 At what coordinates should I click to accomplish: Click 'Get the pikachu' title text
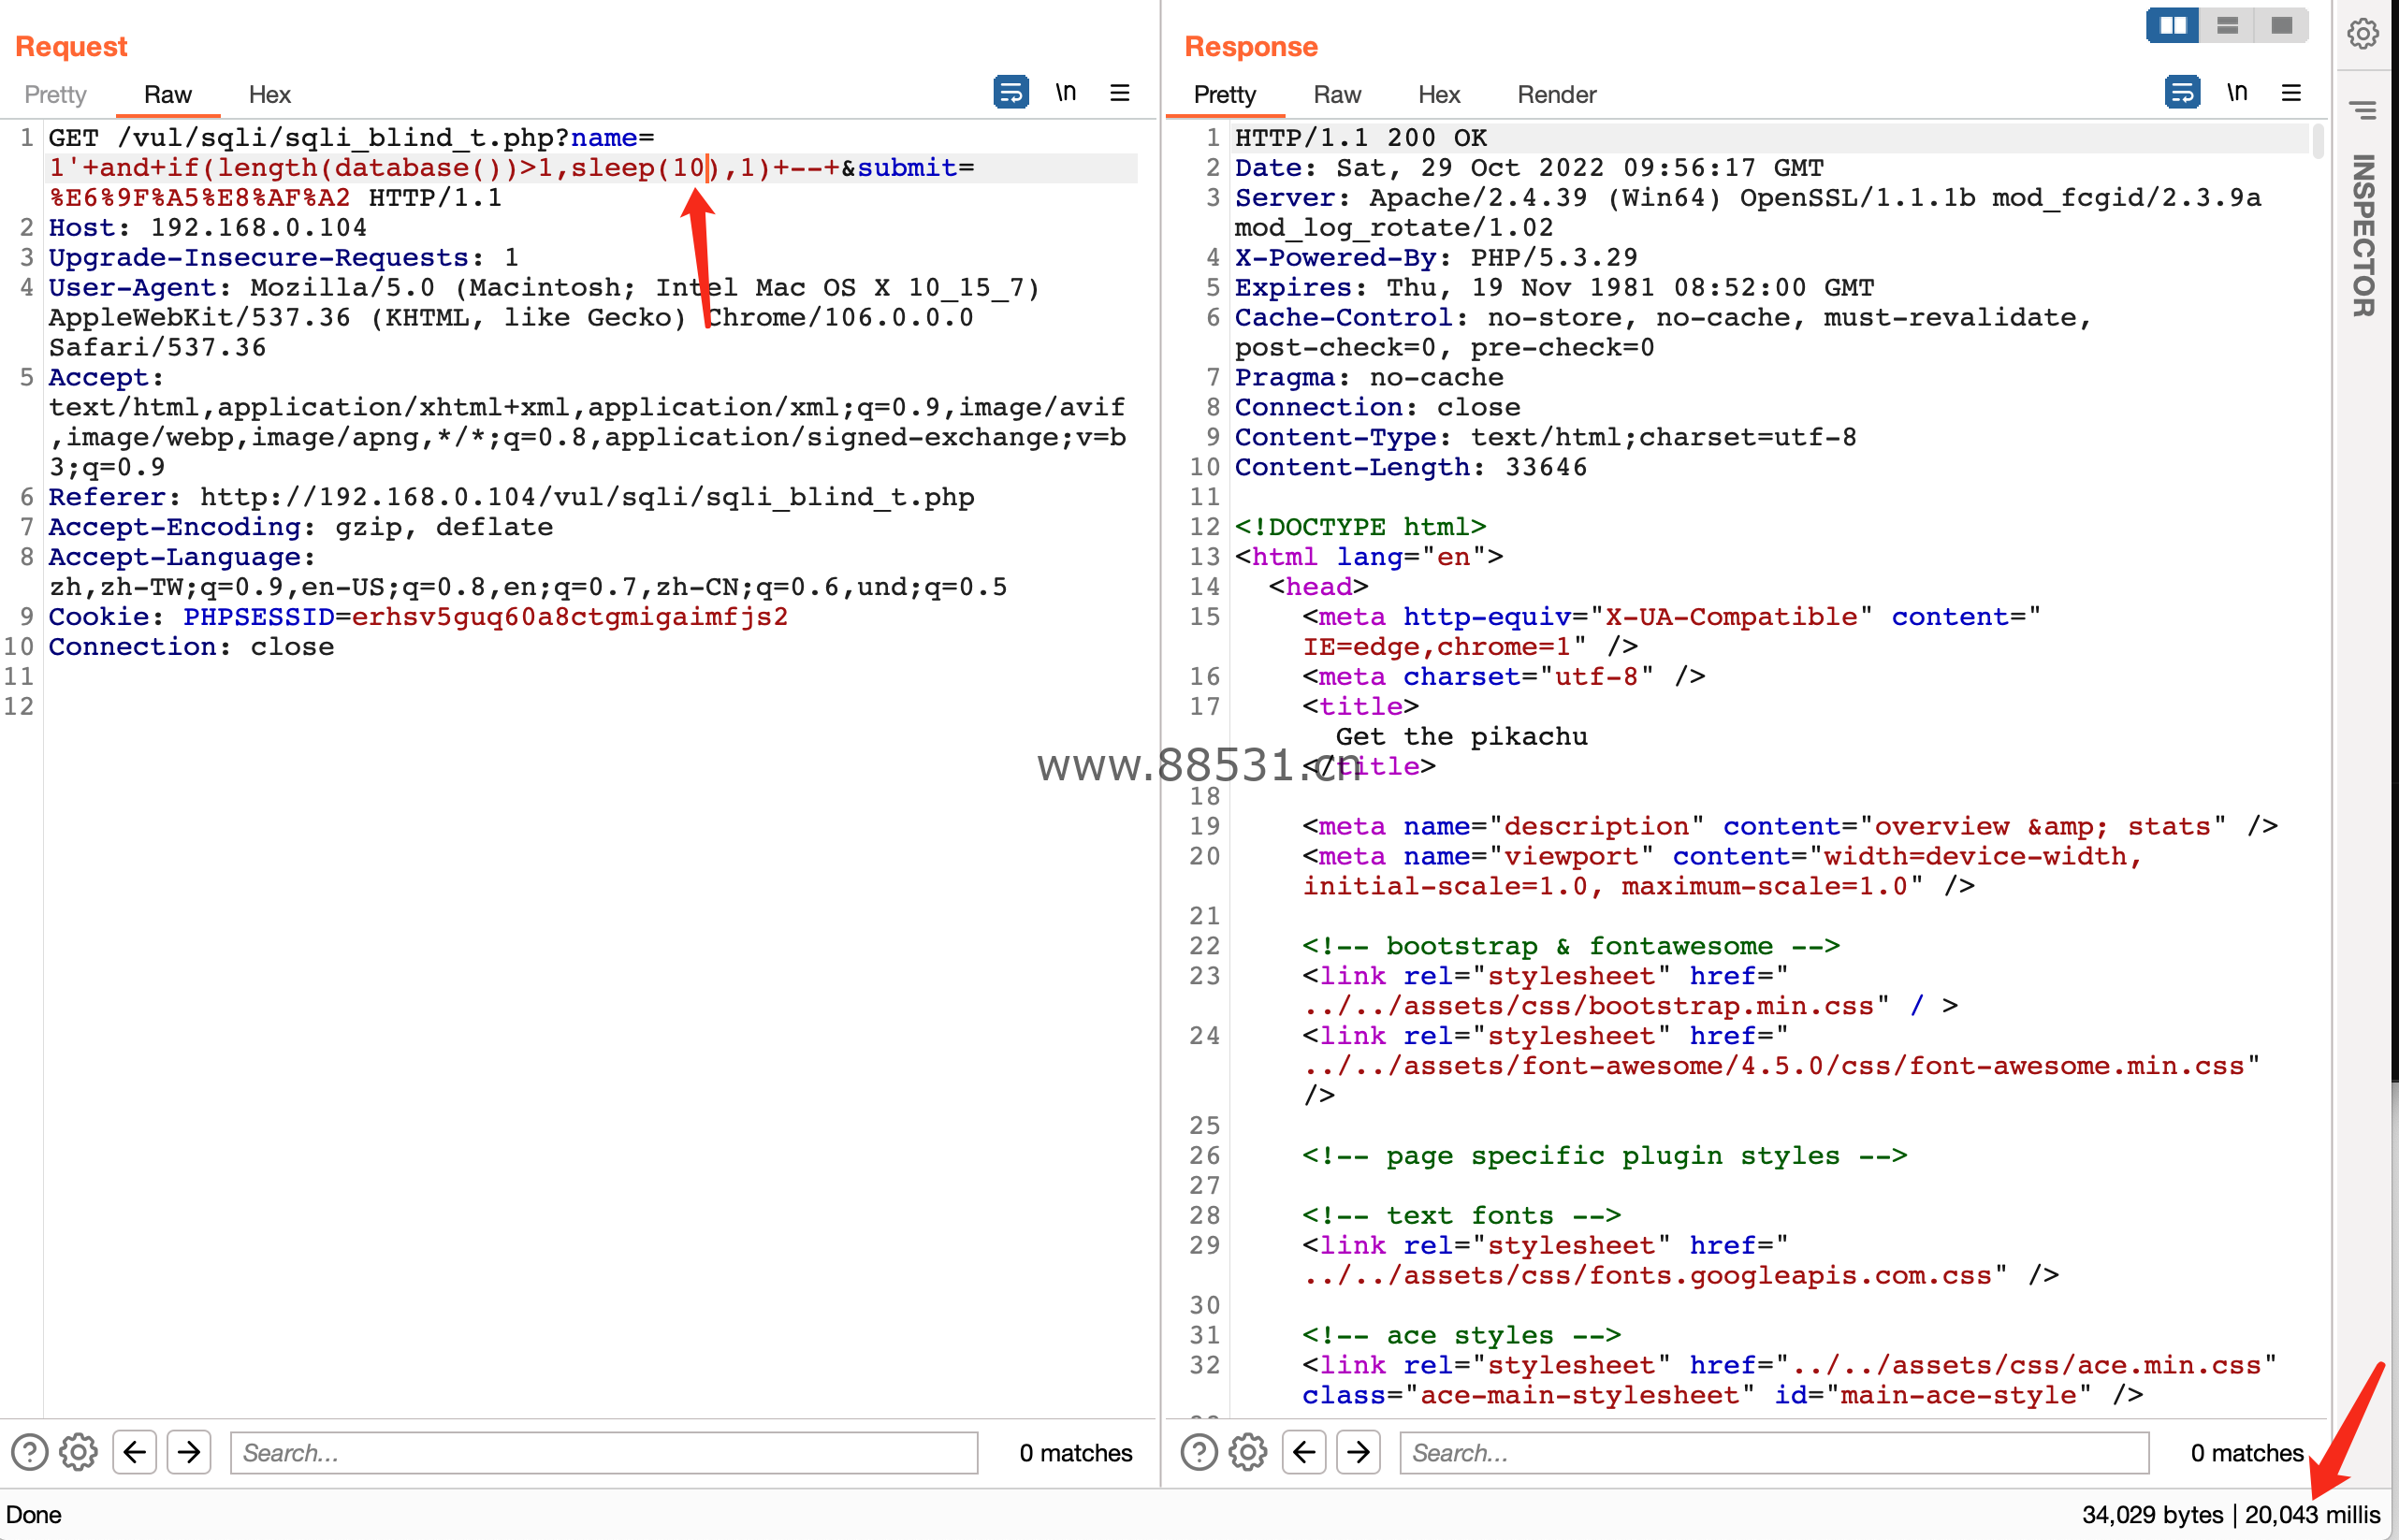point(1461,736)
